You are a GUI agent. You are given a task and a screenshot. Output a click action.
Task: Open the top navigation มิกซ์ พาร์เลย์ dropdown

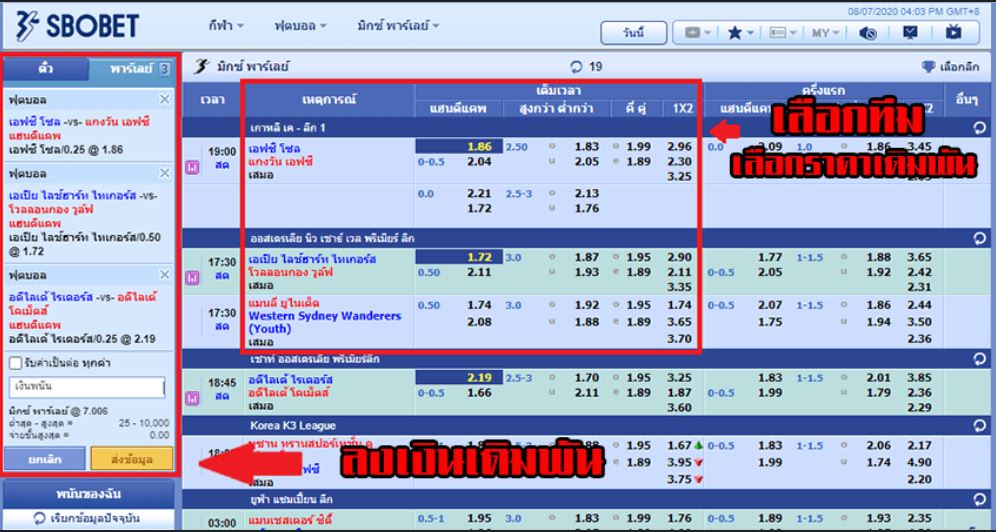(x=398, y=26)
